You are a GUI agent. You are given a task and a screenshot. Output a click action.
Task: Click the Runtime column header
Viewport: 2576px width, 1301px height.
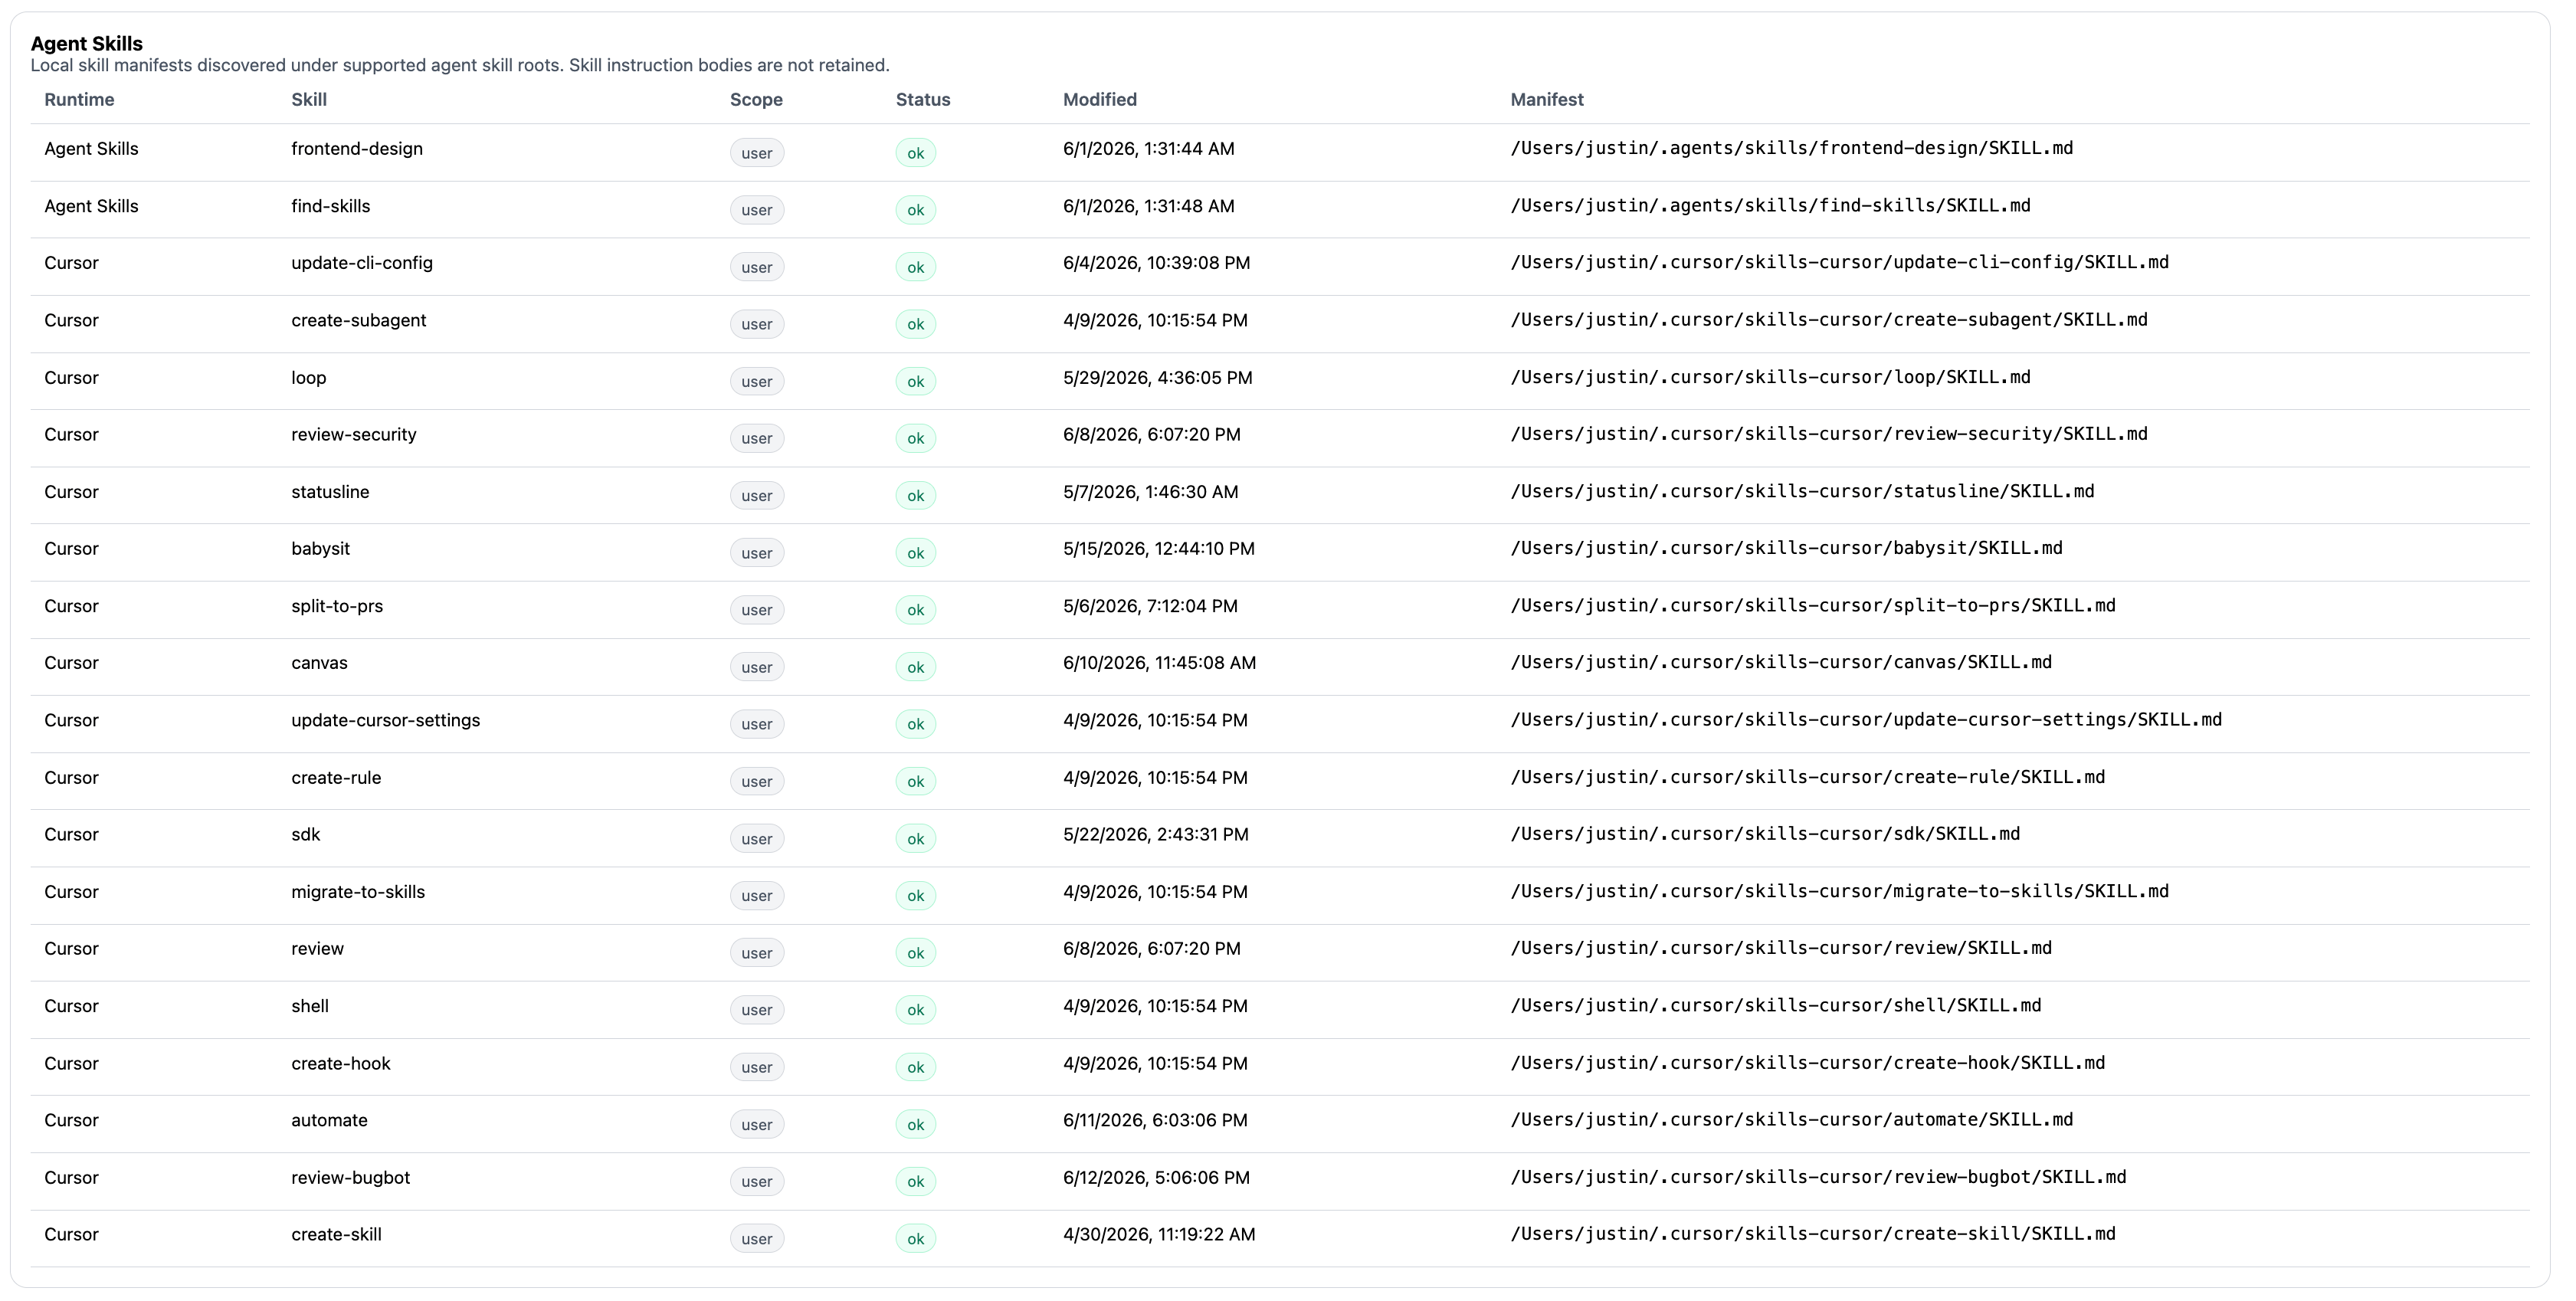point(79,100)
